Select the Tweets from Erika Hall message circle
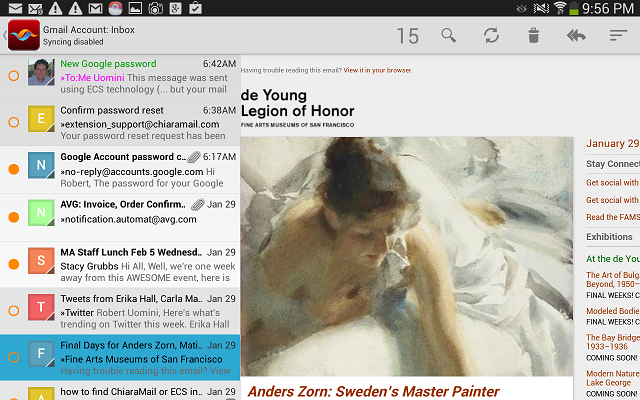 (x=14, y=311)
